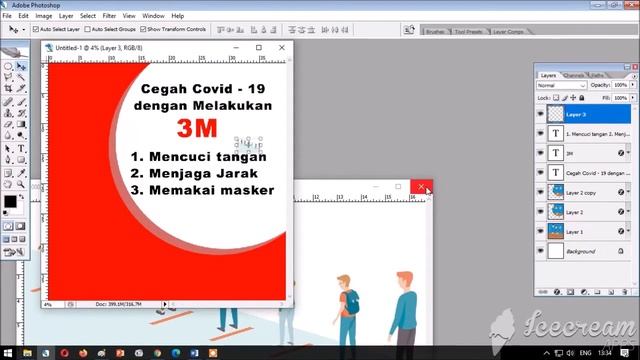Viewport: 640px width, 360px height.
Task: Expand effects of Layer 2
Action: (628, 211)
